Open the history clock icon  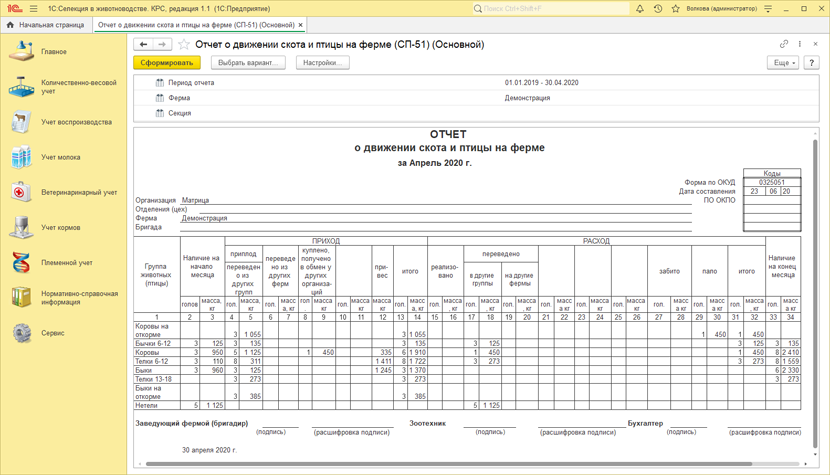(x=658, y=9)
